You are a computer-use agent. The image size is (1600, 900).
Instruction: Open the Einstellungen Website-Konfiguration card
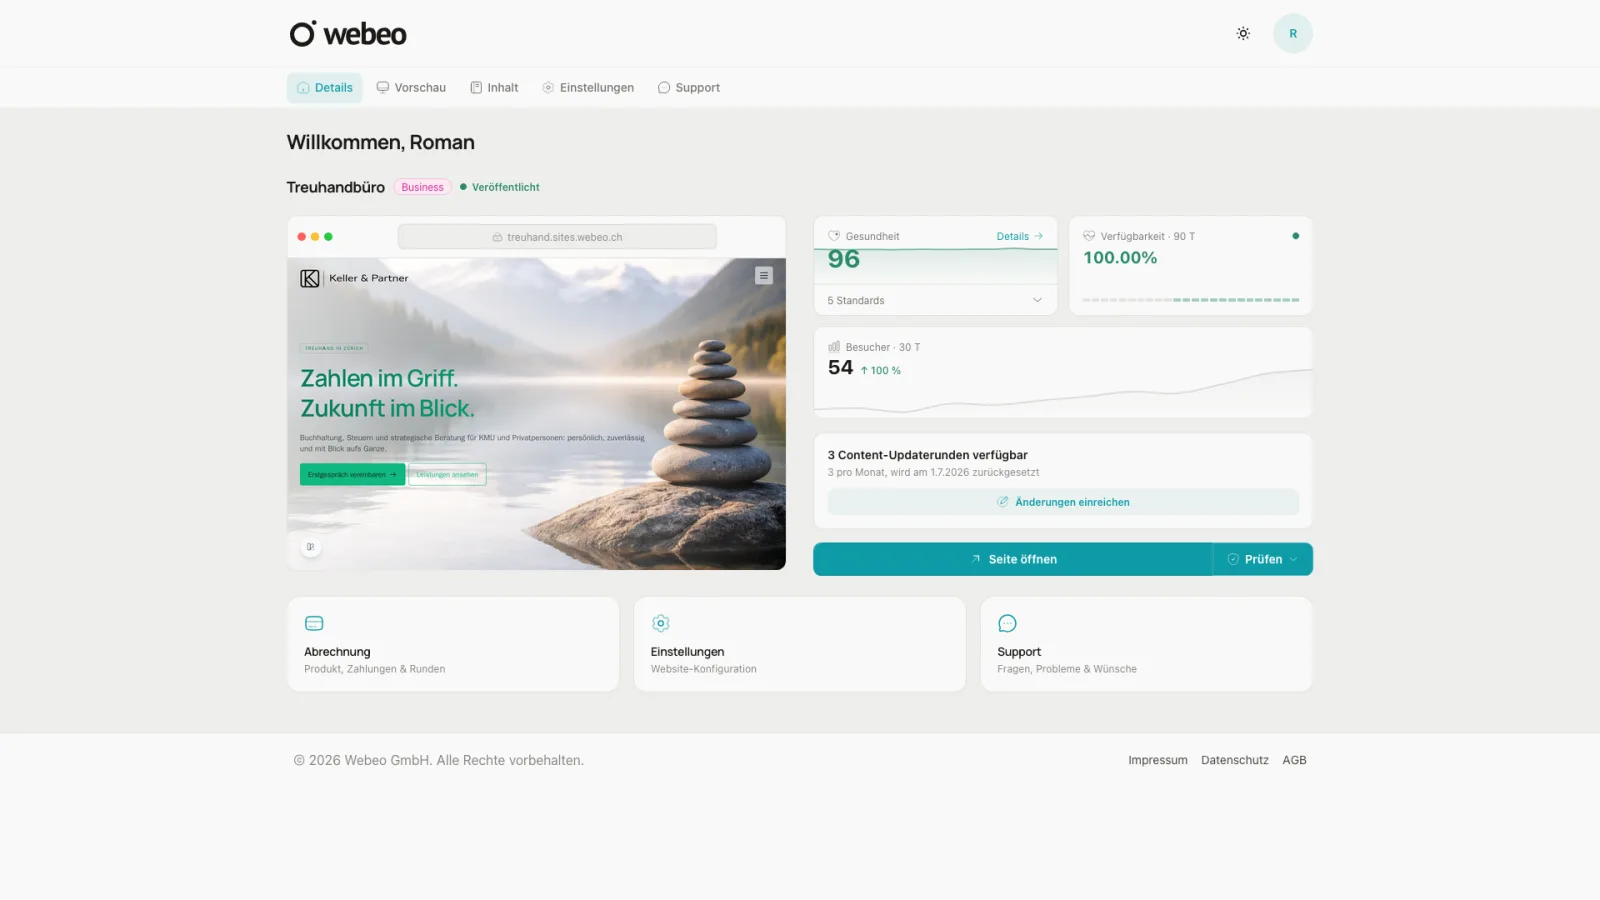point(800,644)
